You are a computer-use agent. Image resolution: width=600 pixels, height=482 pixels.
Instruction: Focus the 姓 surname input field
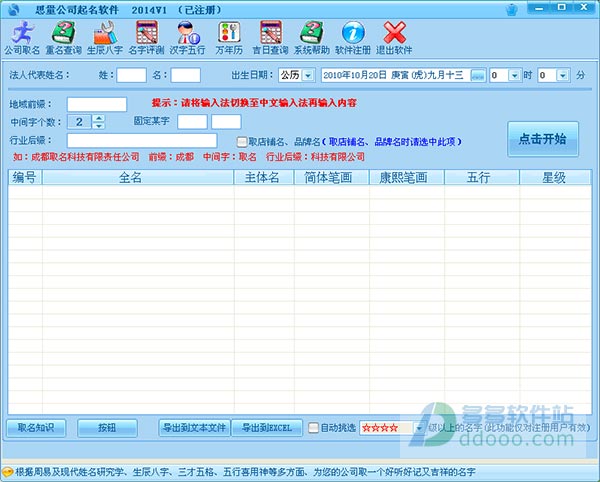tap(131, 75)
